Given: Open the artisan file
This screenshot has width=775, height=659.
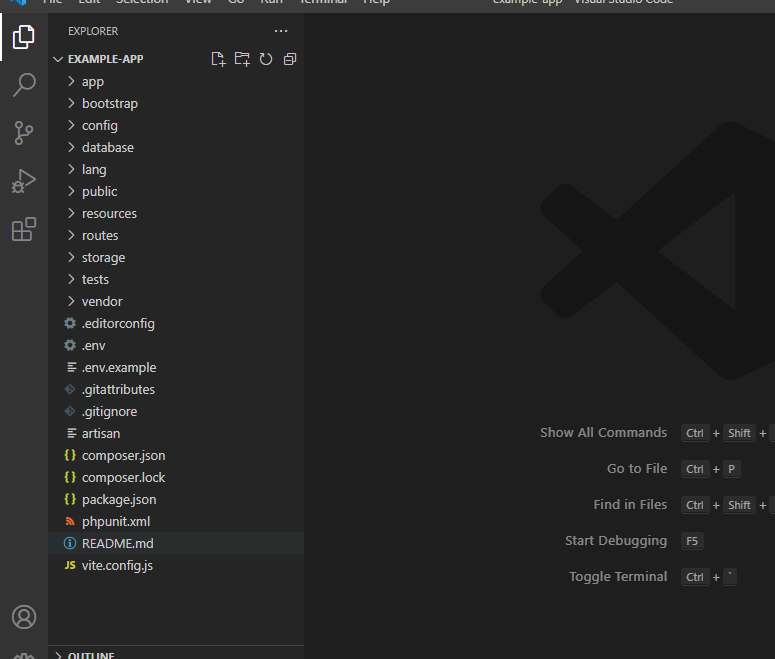Looking at the screenshot, I should (176, 434).
